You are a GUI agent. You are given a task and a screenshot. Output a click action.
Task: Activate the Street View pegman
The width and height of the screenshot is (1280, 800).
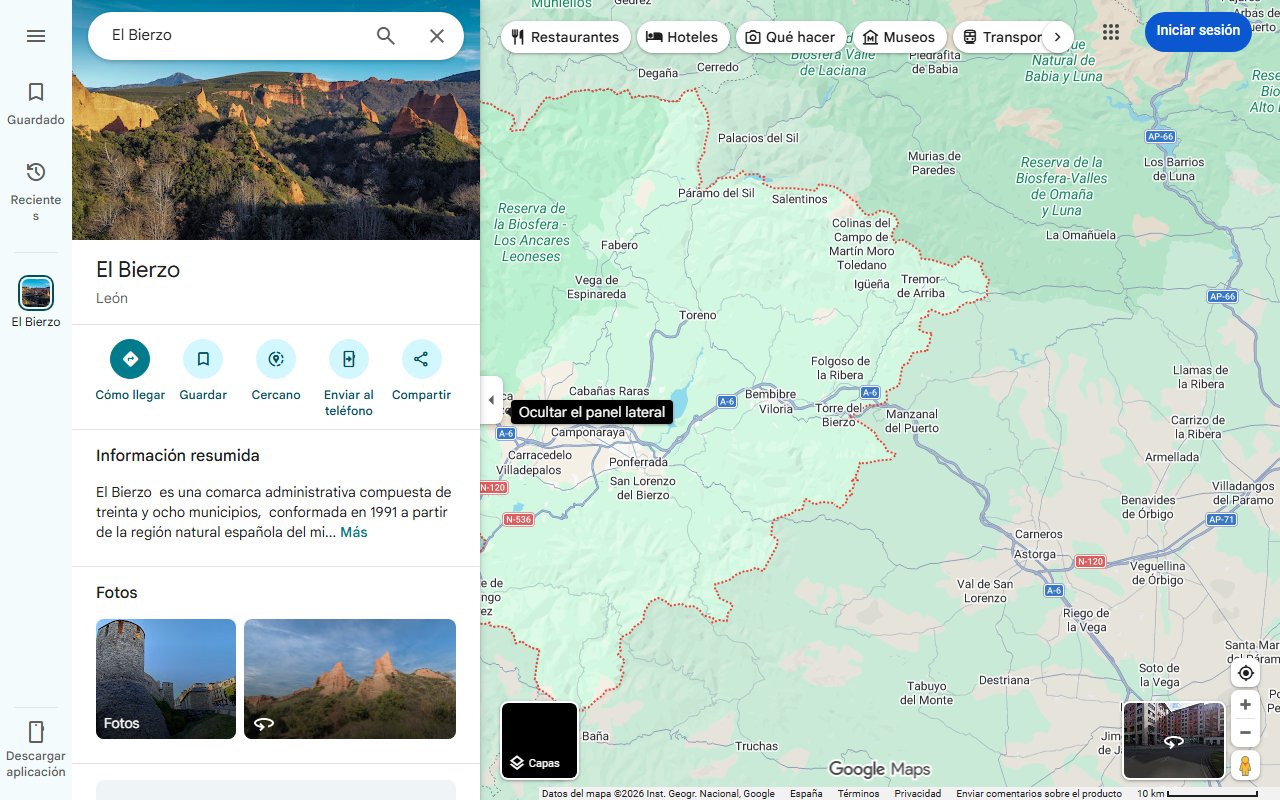tap(1244, 764)
